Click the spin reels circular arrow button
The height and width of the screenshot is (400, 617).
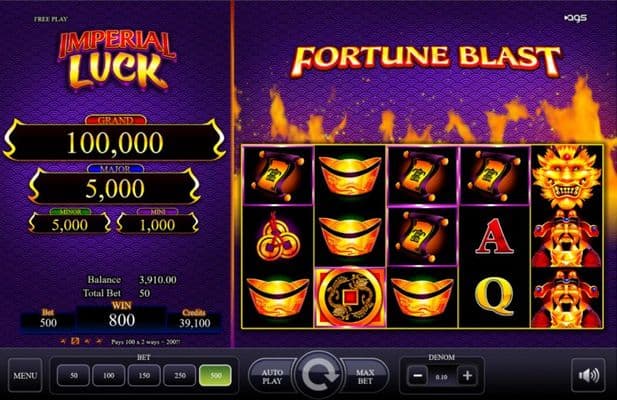pyautogui.click(x=318, y=374)
